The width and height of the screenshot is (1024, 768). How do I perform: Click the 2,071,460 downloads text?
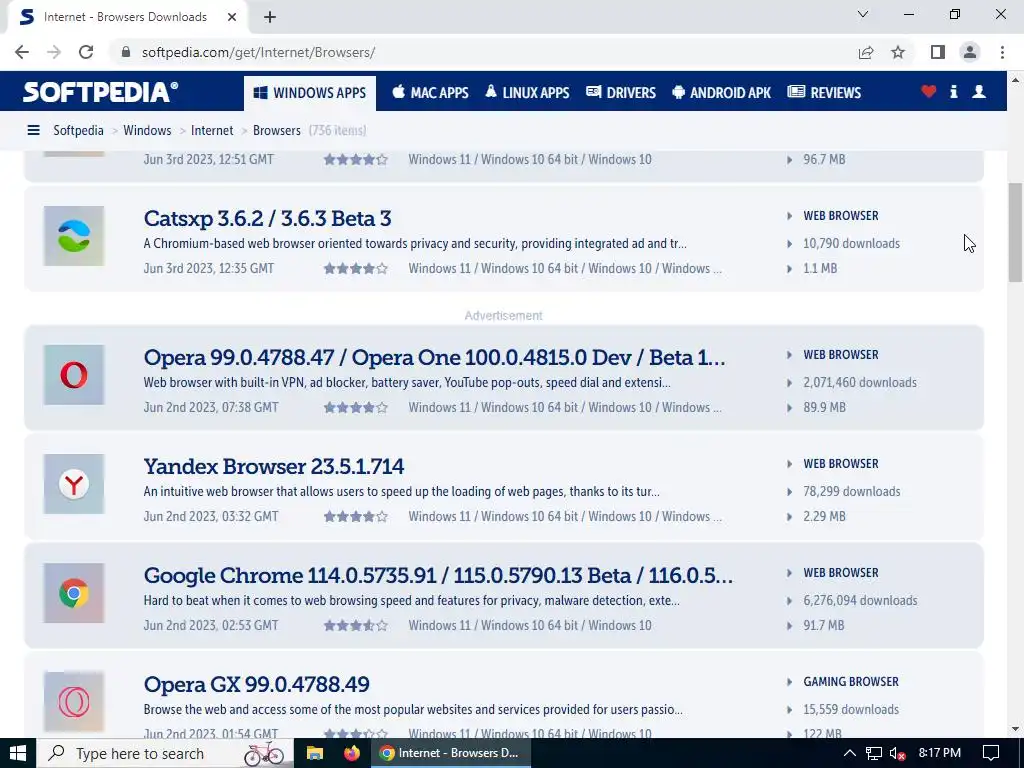click(859, 383)
